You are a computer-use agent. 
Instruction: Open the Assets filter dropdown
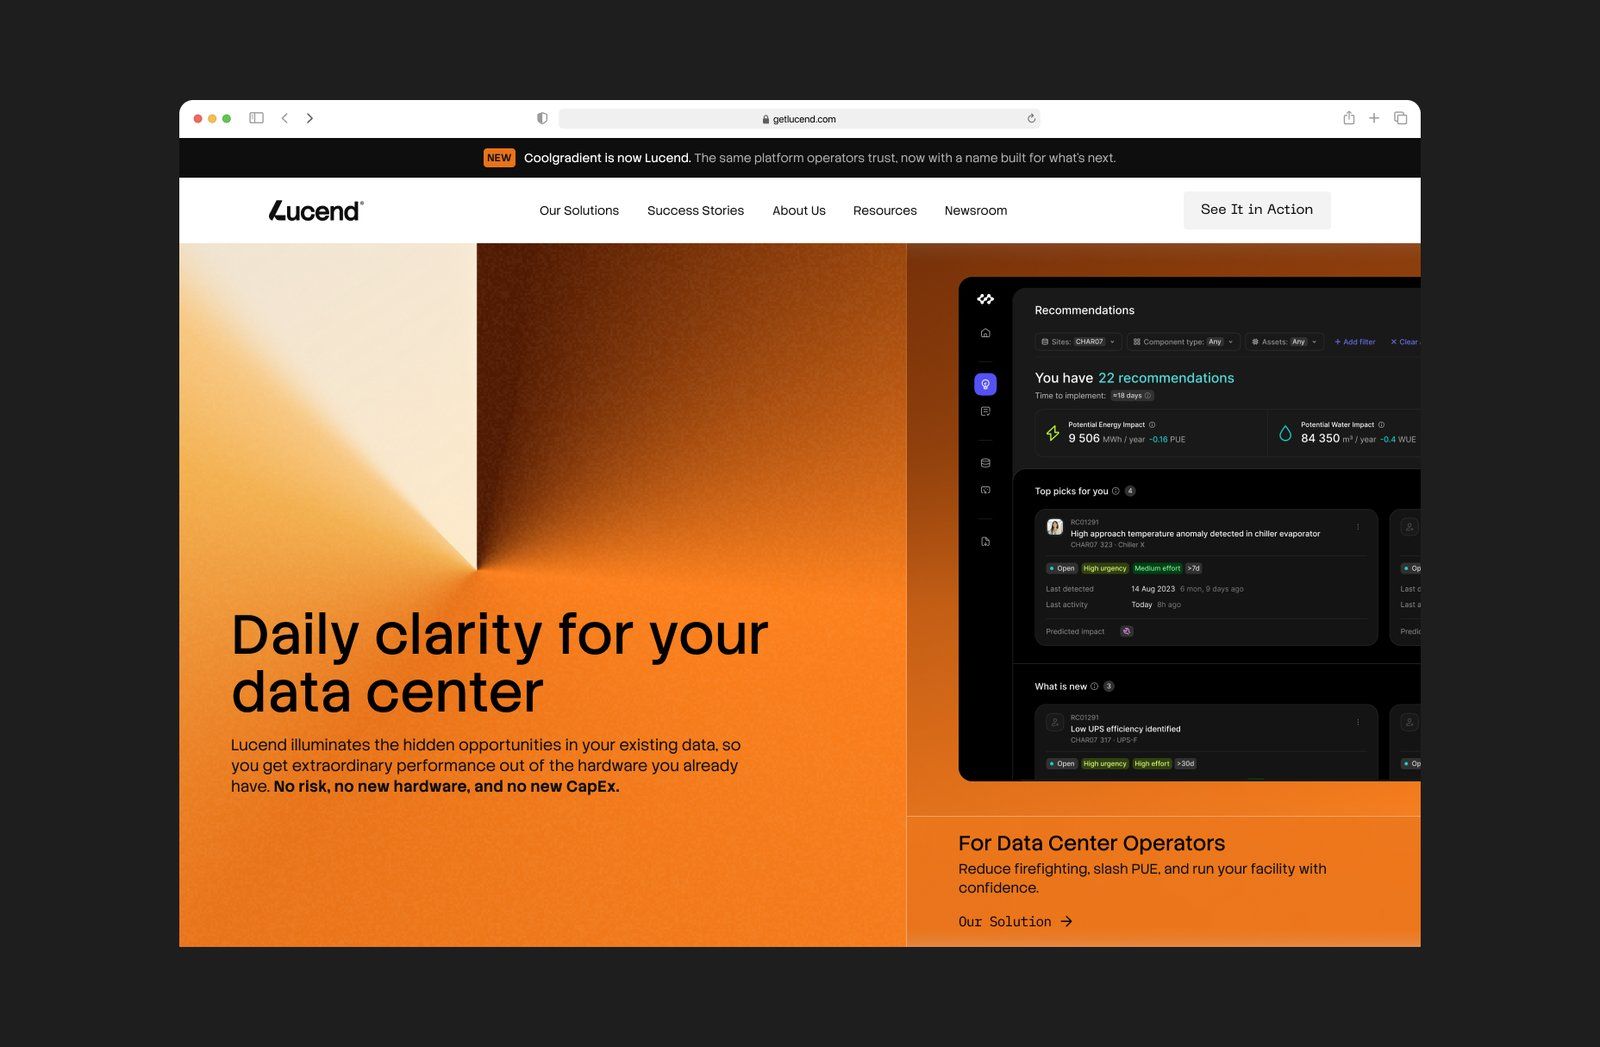[x=1285, y=342]
